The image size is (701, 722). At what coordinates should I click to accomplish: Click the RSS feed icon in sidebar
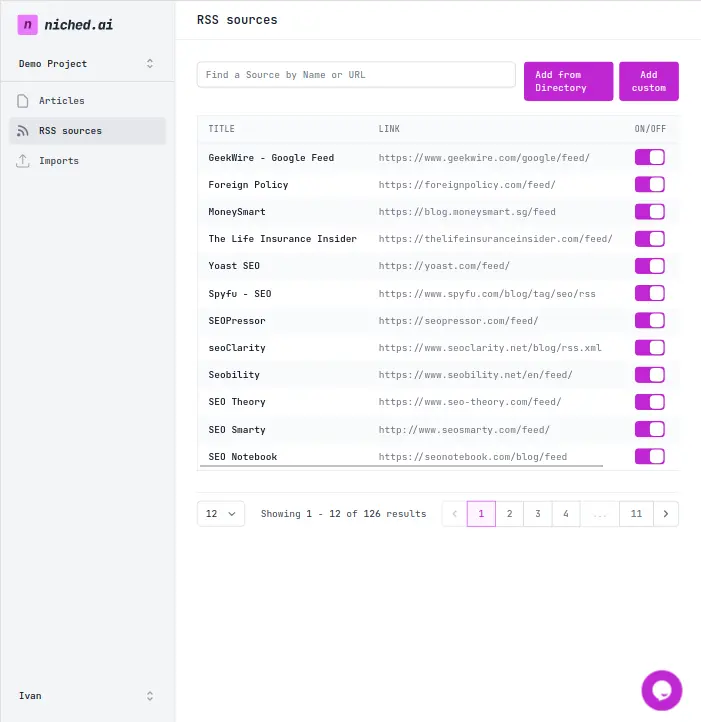pyautogui.click(x=23, y=131)
